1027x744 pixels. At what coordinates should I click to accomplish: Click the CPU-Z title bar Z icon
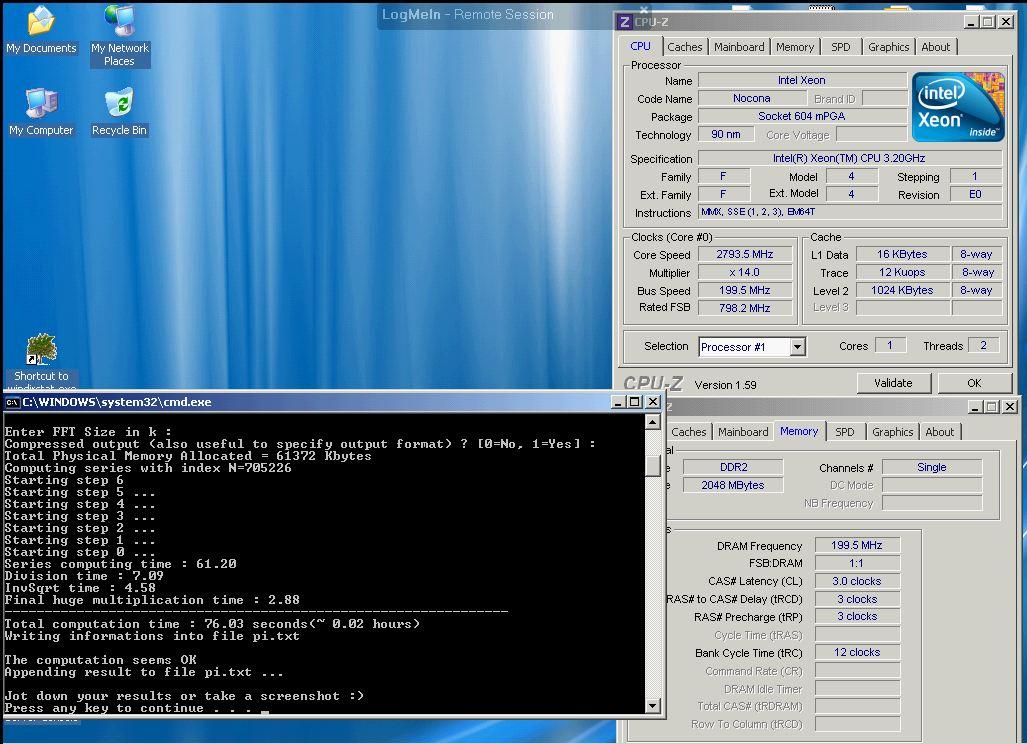tap(624, 22)
